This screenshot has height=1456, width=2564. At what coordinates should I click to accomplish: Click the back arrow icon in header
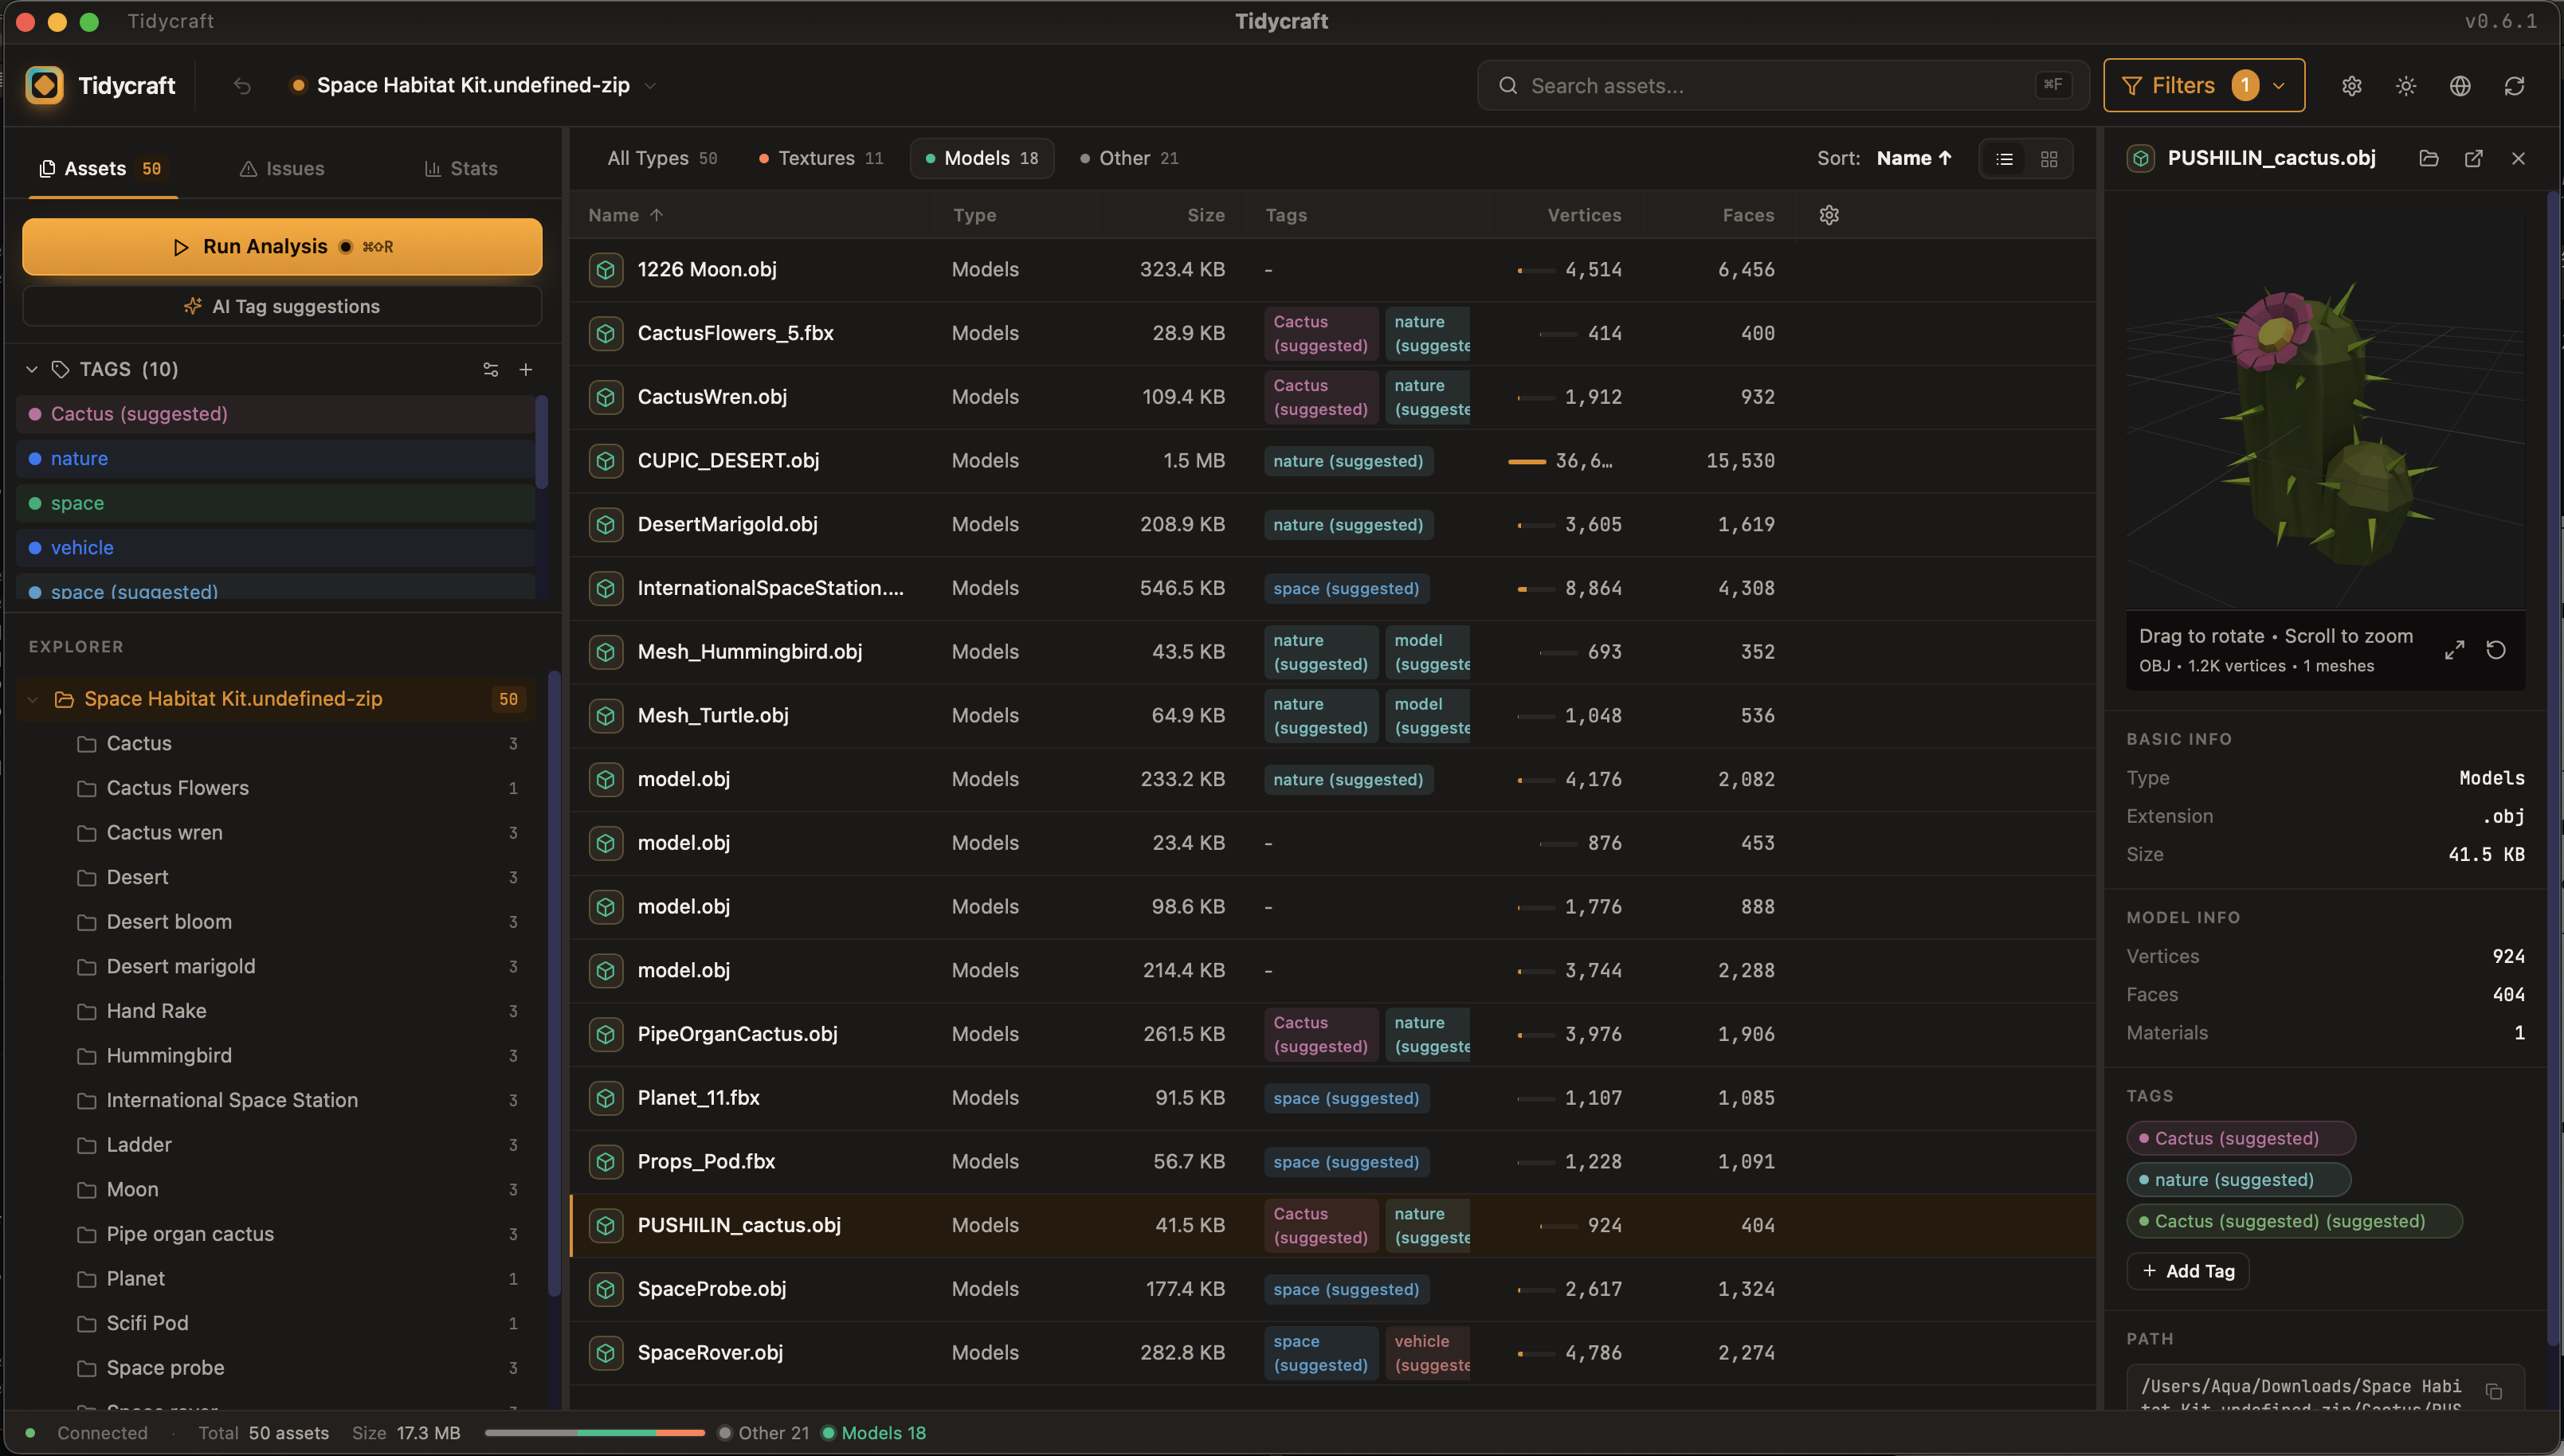click(x=242, y=86)
